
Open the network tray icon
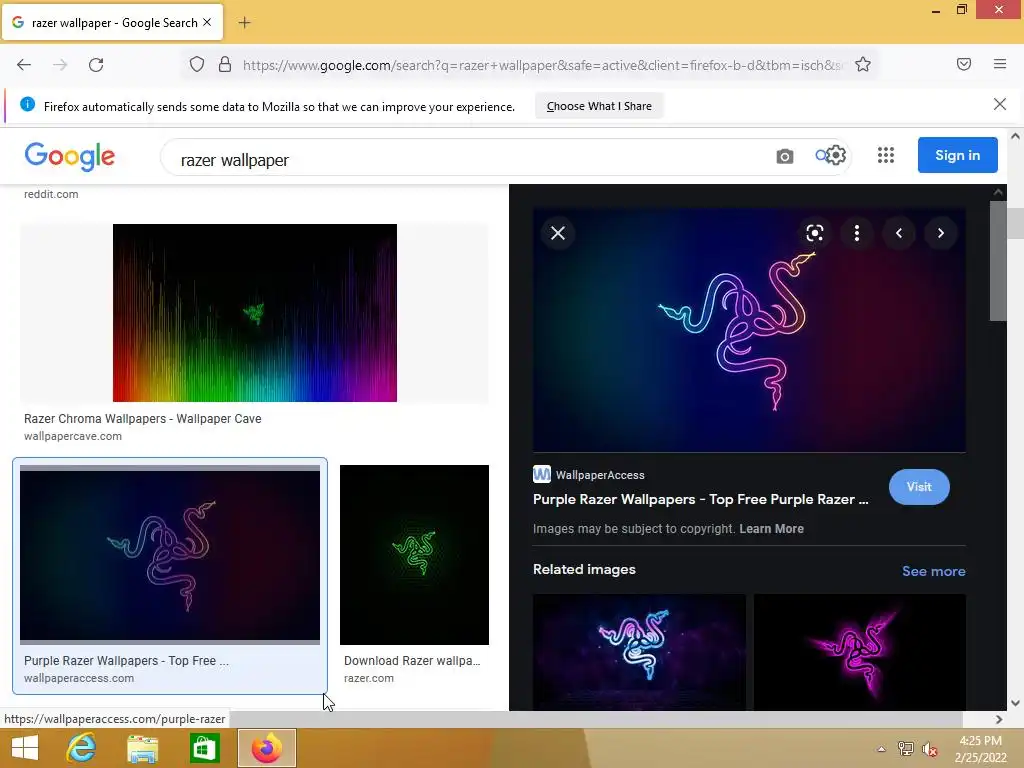(905, 748)
